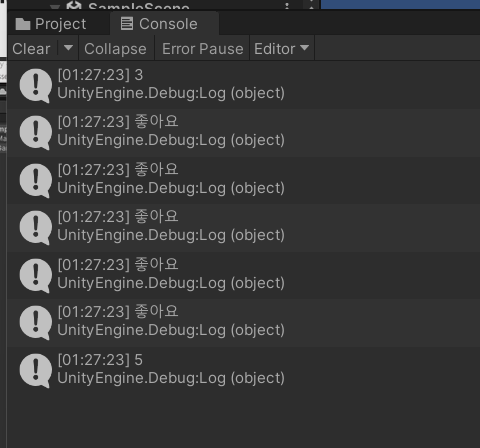480x448 pixels.
Task: Select the log entry showing 3
Action: [x=244, y=85]
